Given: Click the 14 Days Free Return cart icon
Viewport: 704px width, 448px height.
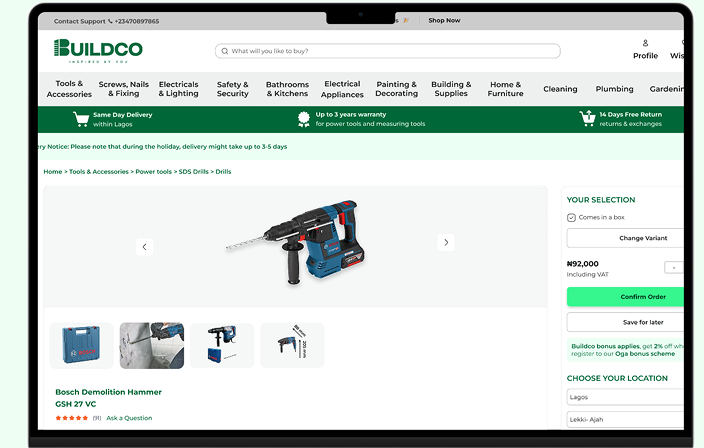Looking at the screenshot, I should coord(587,119).
